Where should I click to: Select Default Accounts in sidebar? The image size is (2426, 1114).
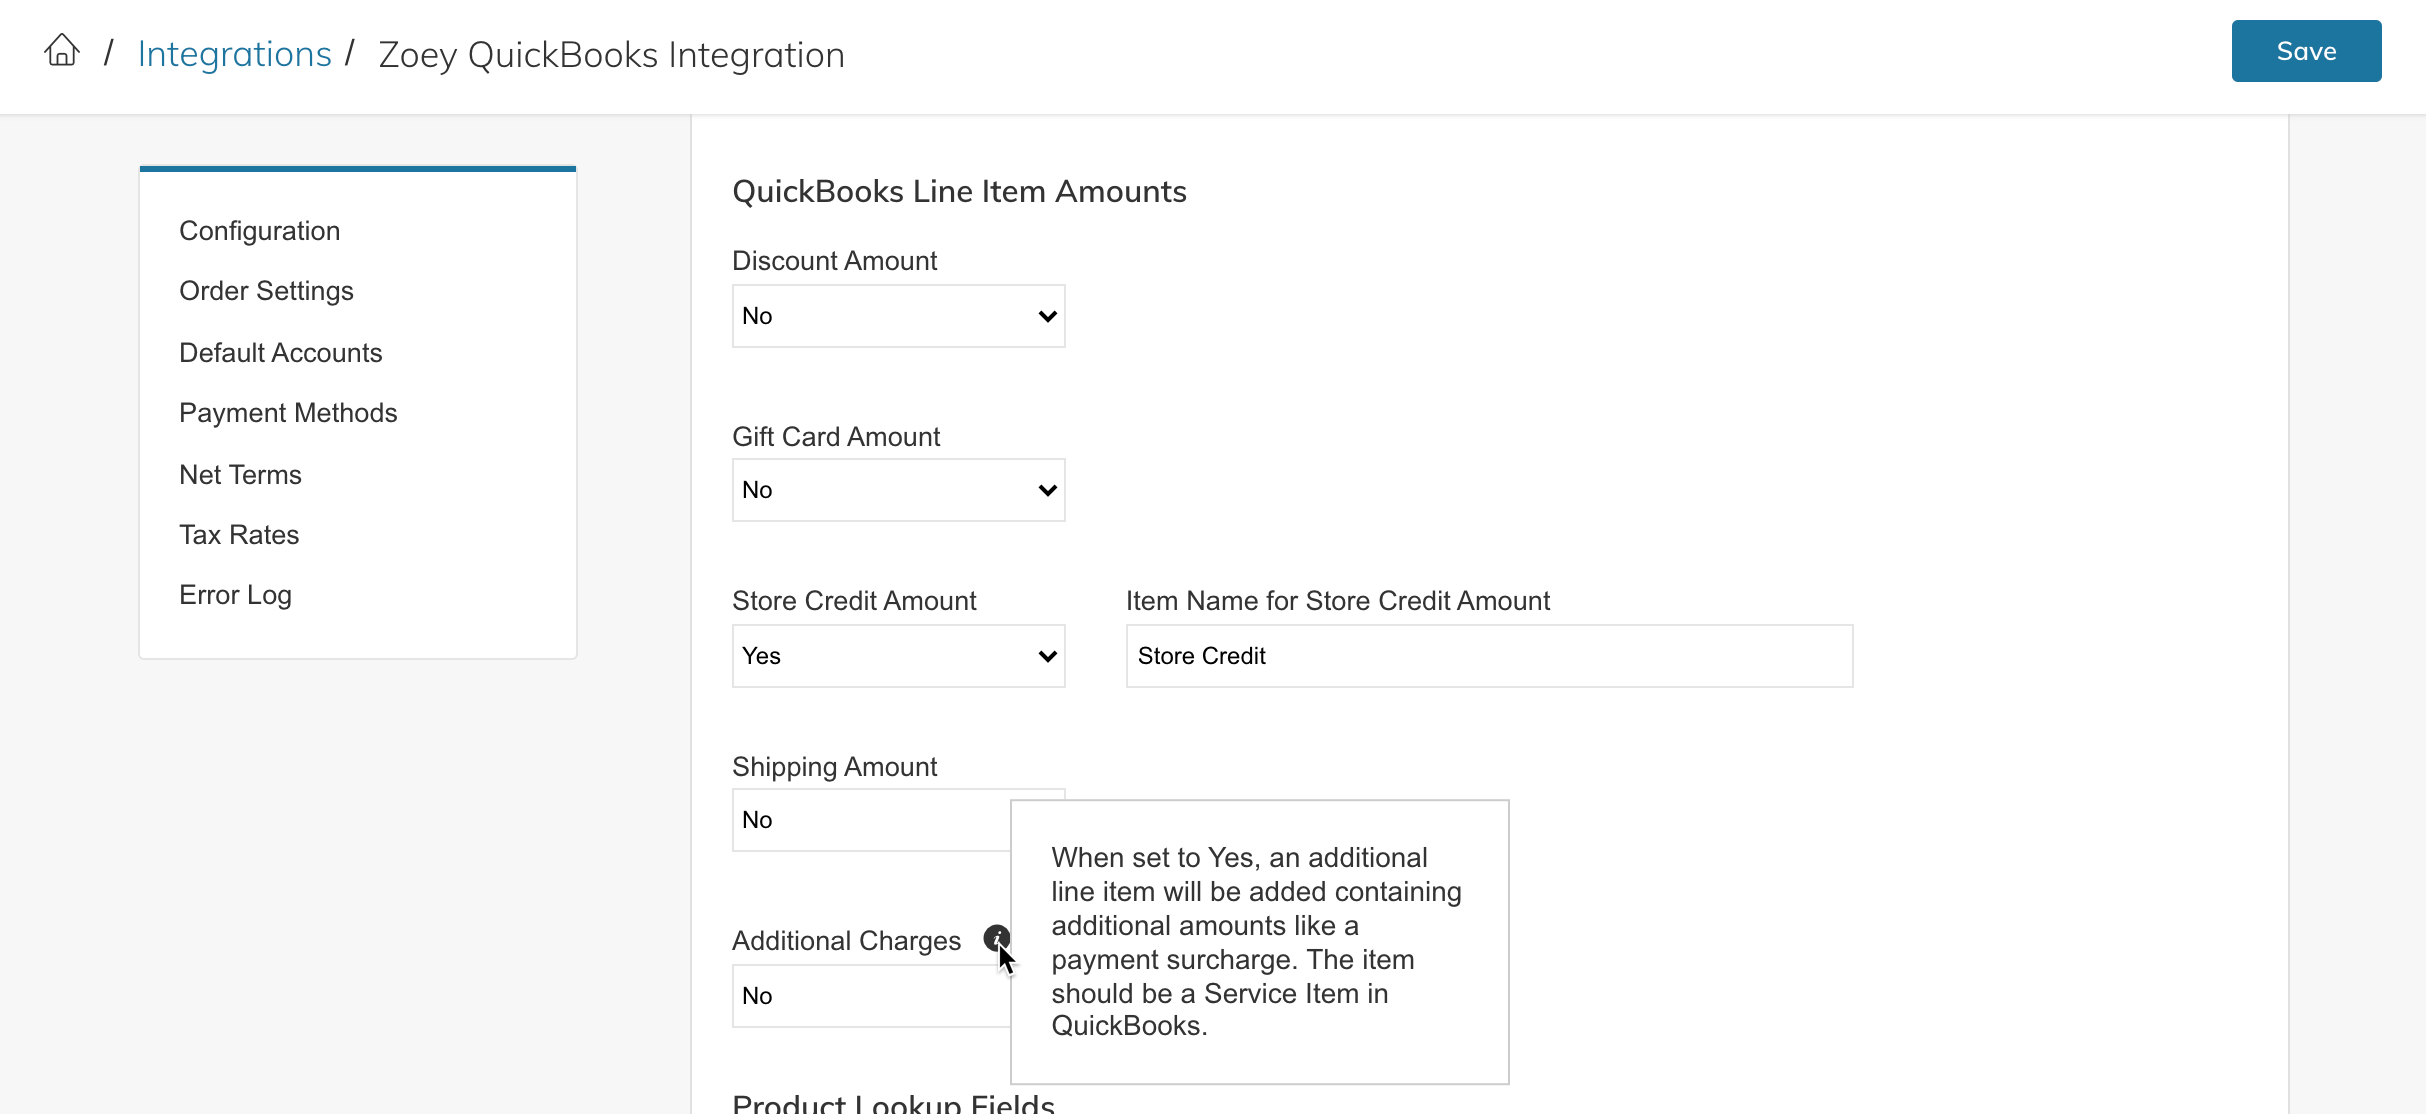pos(280,353)
